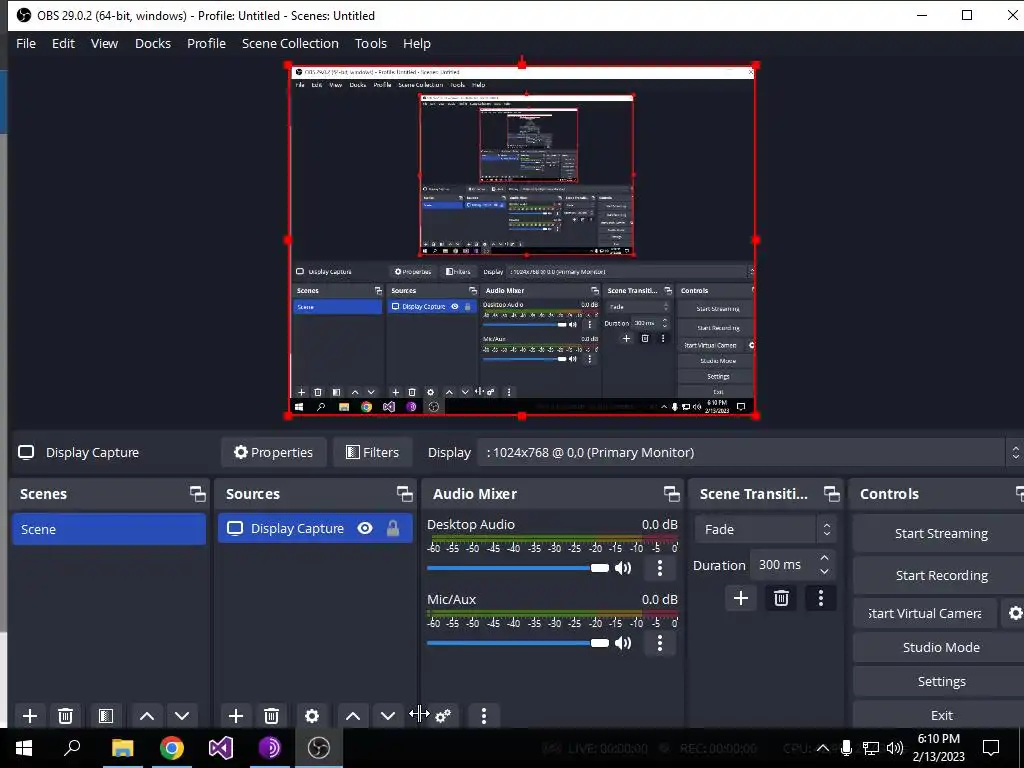This screenshot has width=1024, height=768.
Task: Click the Properties button
Action: (x=274, y=452)
